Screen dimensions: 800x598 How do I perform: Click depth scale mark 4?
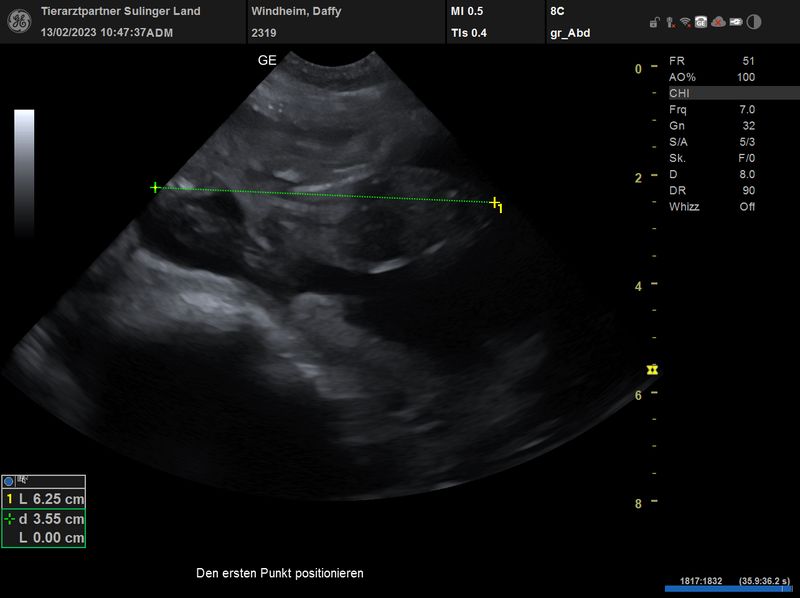(638, 287)
